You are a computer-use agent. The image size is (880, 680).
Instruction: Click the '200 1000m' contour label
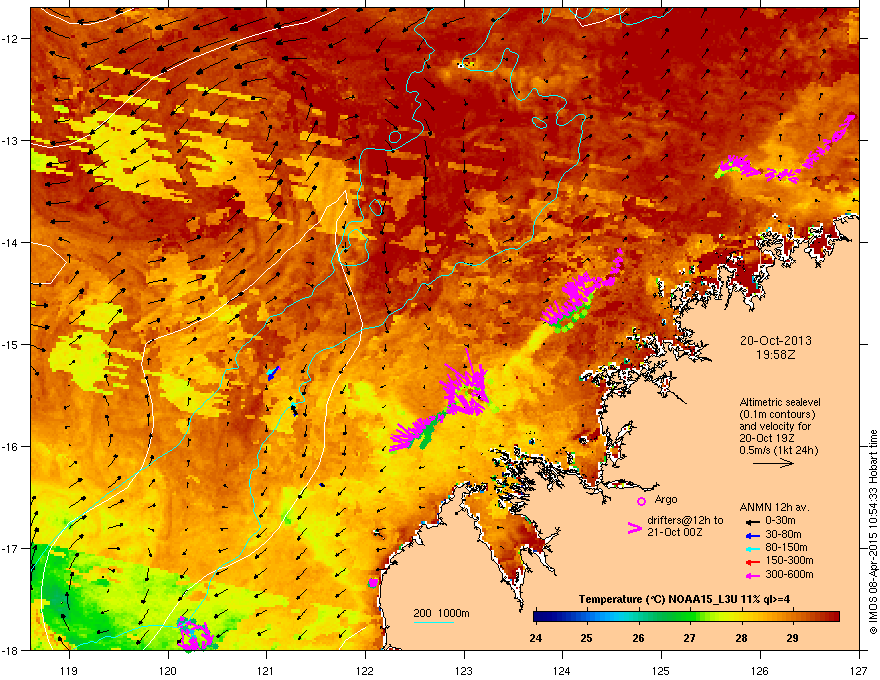(441, 613)
